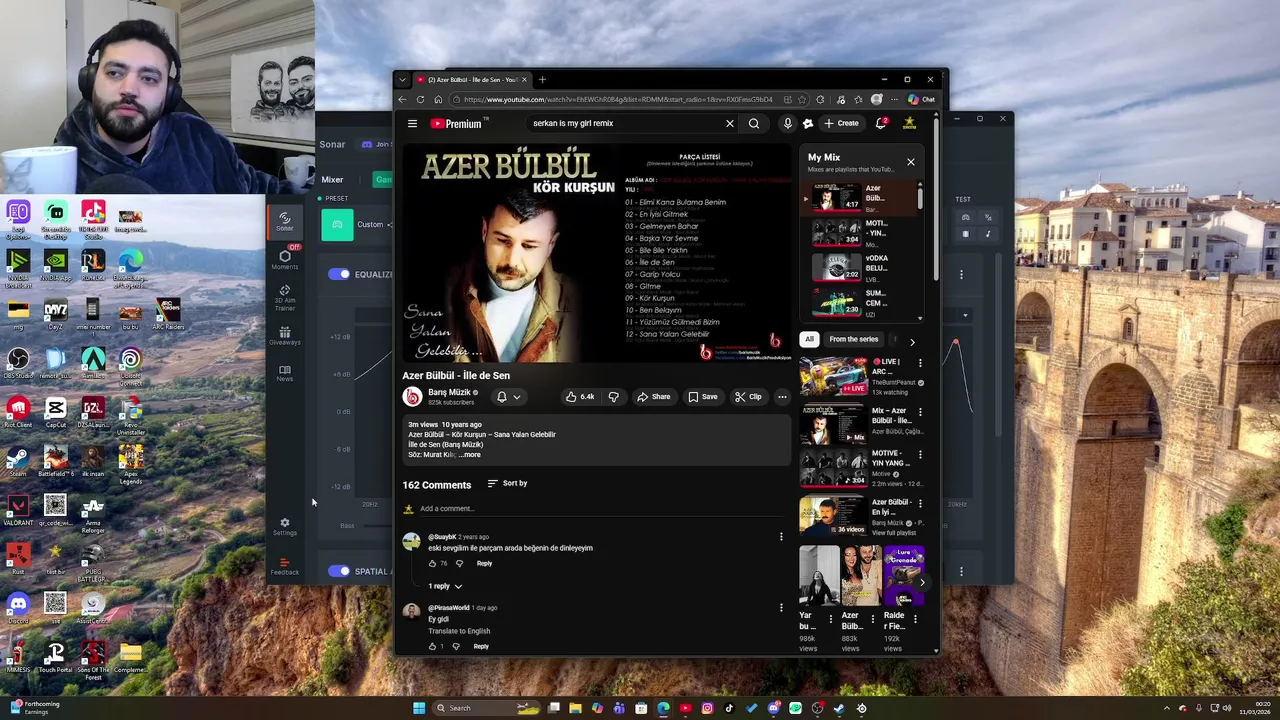The height and width of the screenshot is (720, 1280).
Task: Reply to @SuaybK's comment
Action: (x=484, y=563)
